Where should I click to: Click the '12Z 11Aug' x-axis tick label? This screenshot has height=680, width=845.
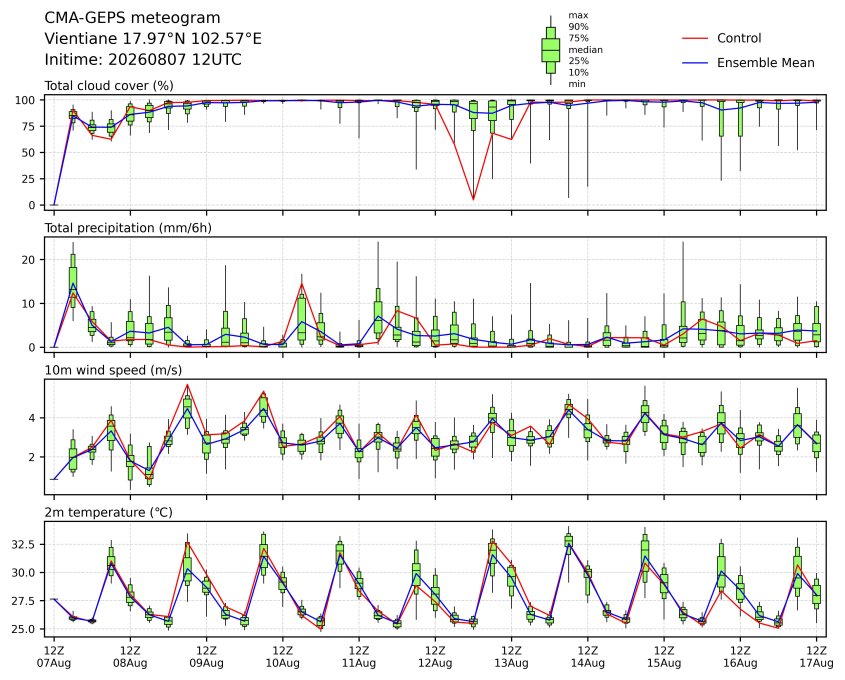[359, 657]
